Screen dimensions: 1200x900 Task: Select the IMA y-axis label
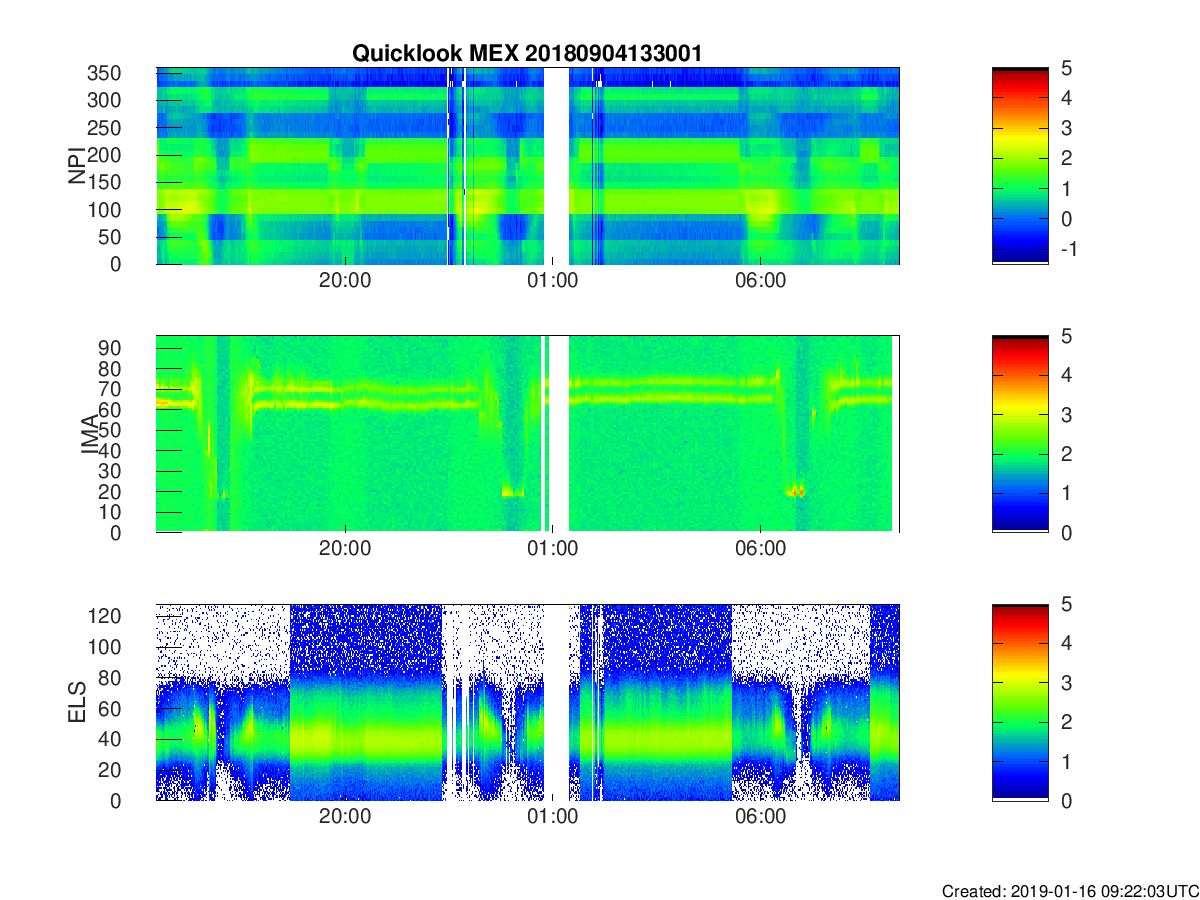(x=90, y=434)
